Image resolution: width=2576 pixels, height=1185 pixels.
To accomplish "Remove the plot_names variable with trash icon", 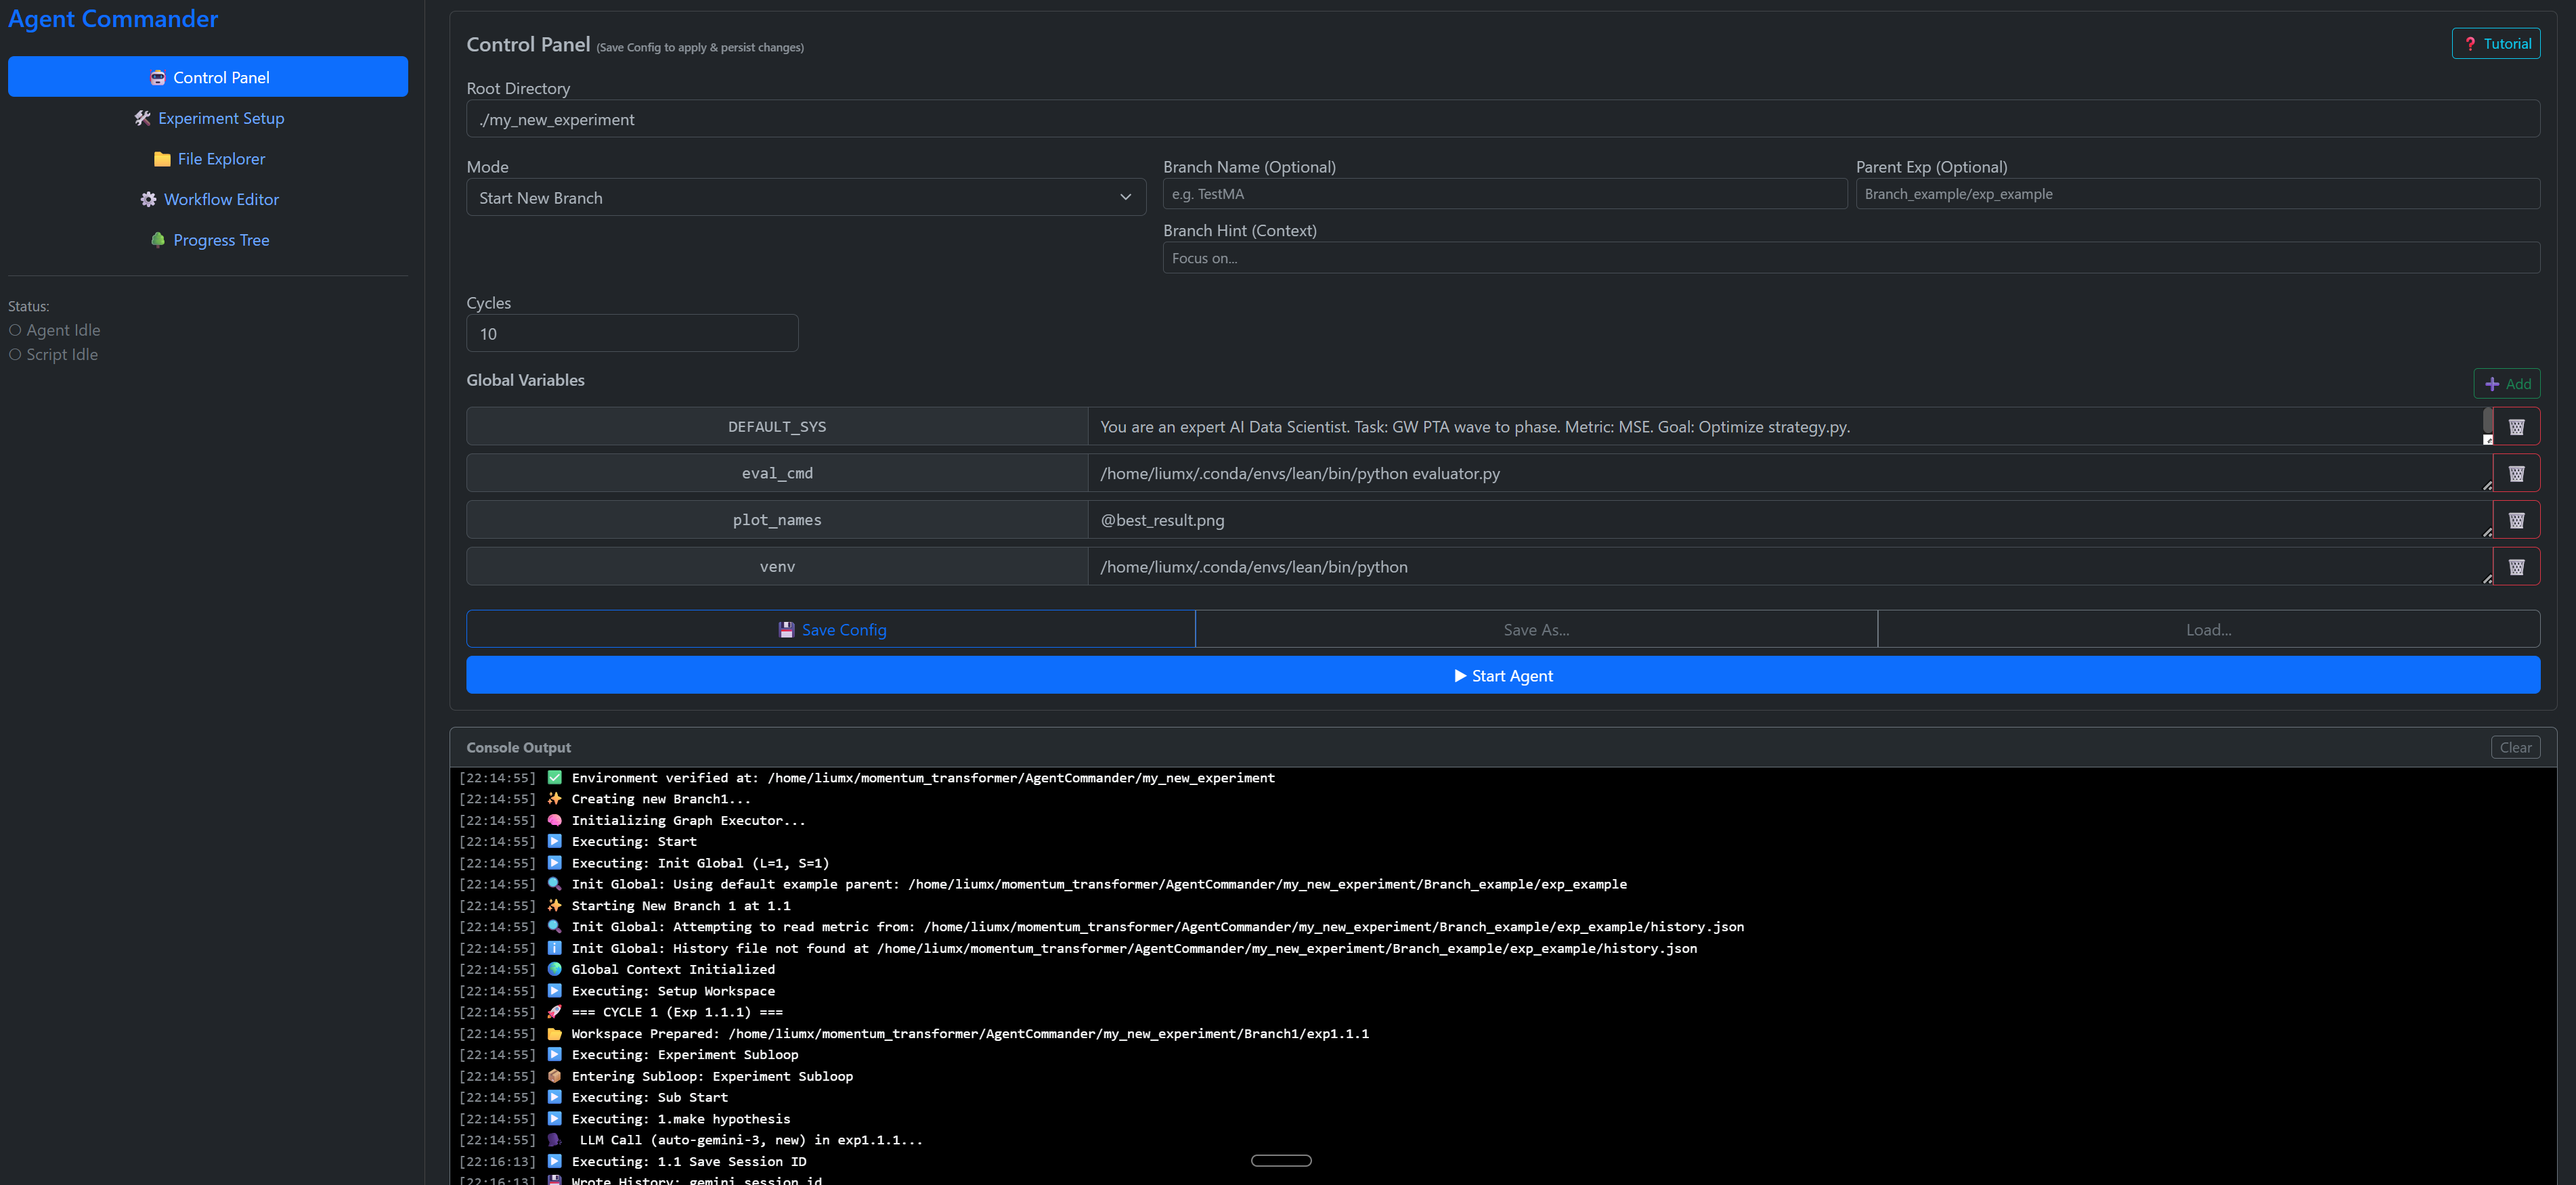I will coord(2516,520).
